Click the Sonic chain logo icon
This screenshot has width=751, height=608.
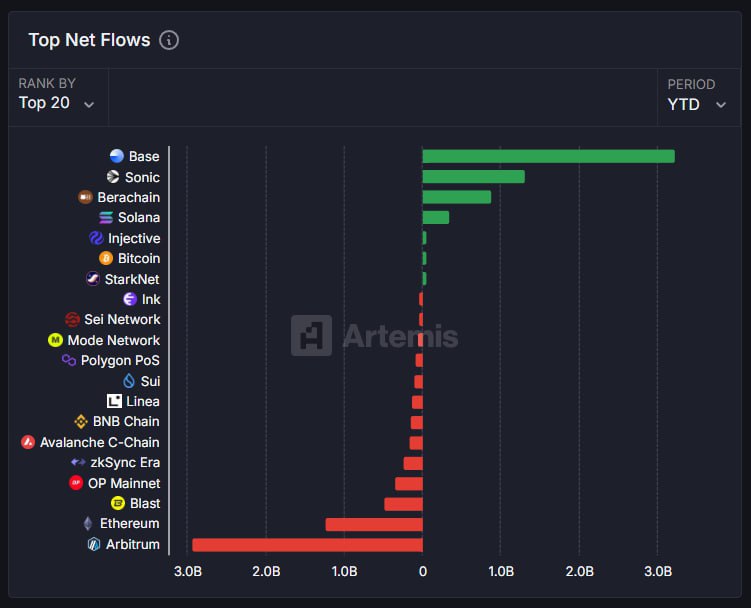[x=113, y=177]
